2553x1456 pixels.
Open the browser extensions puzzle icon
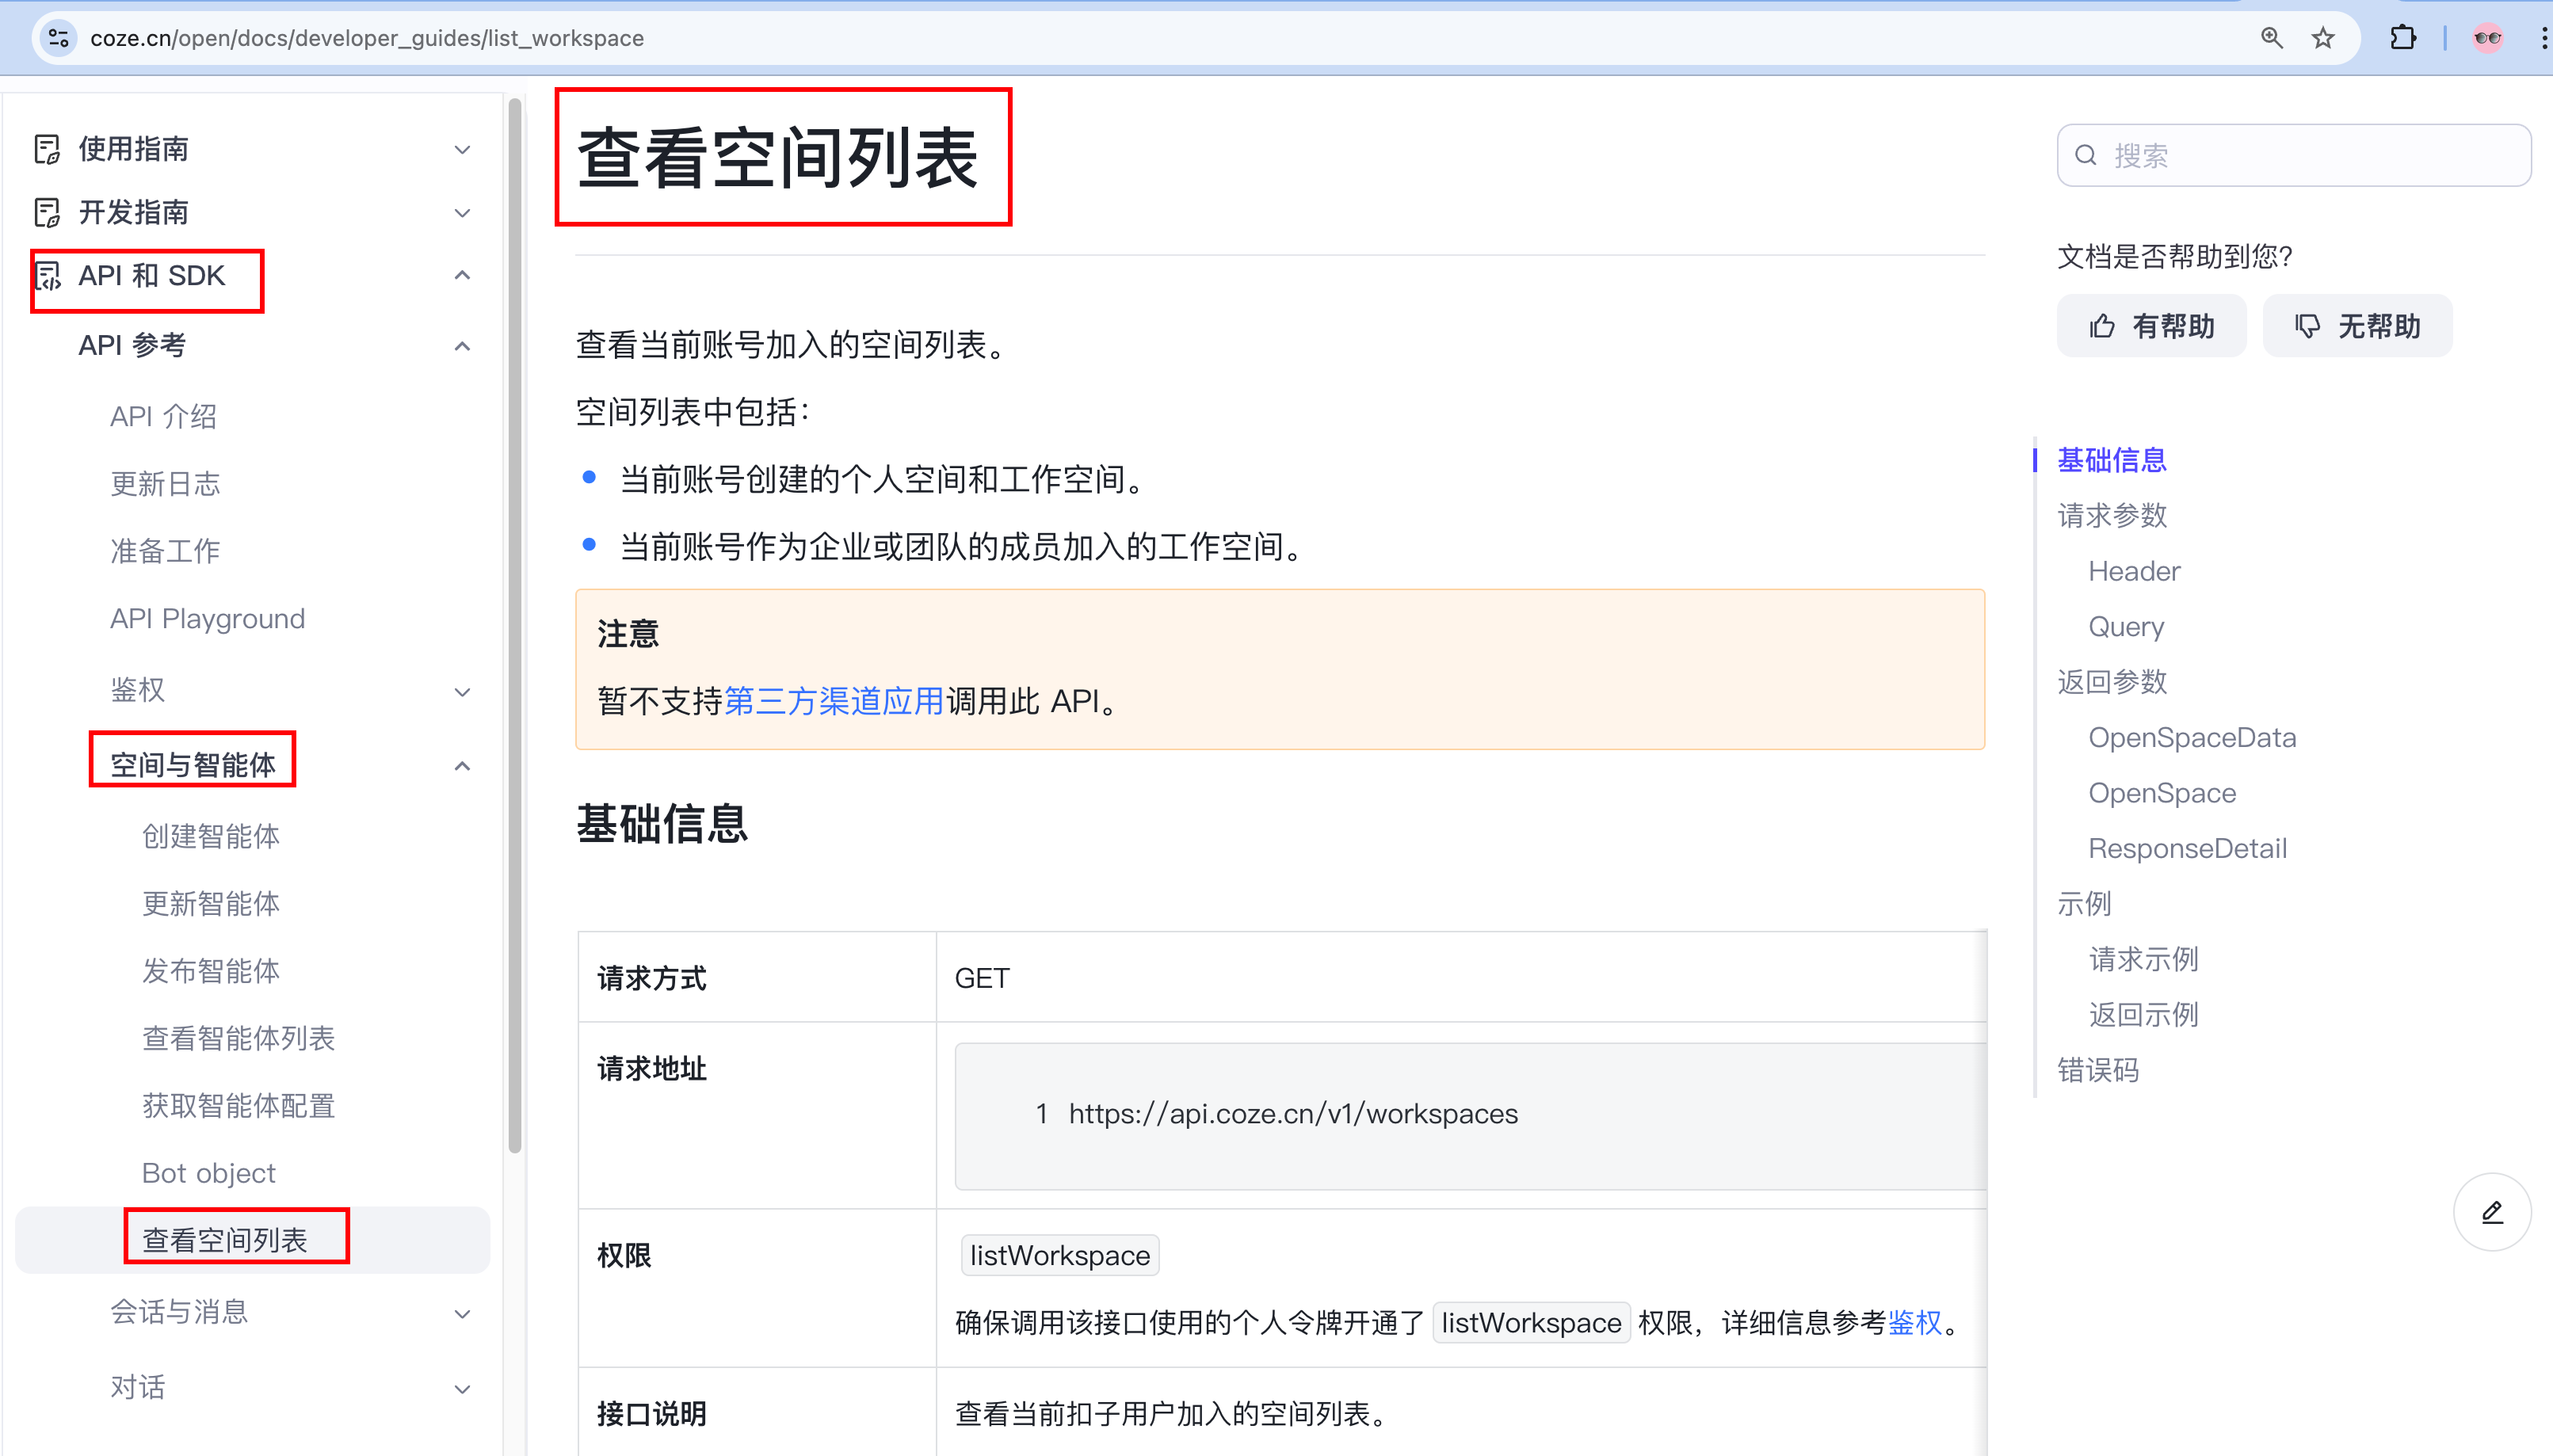[x=2403, y=37]
